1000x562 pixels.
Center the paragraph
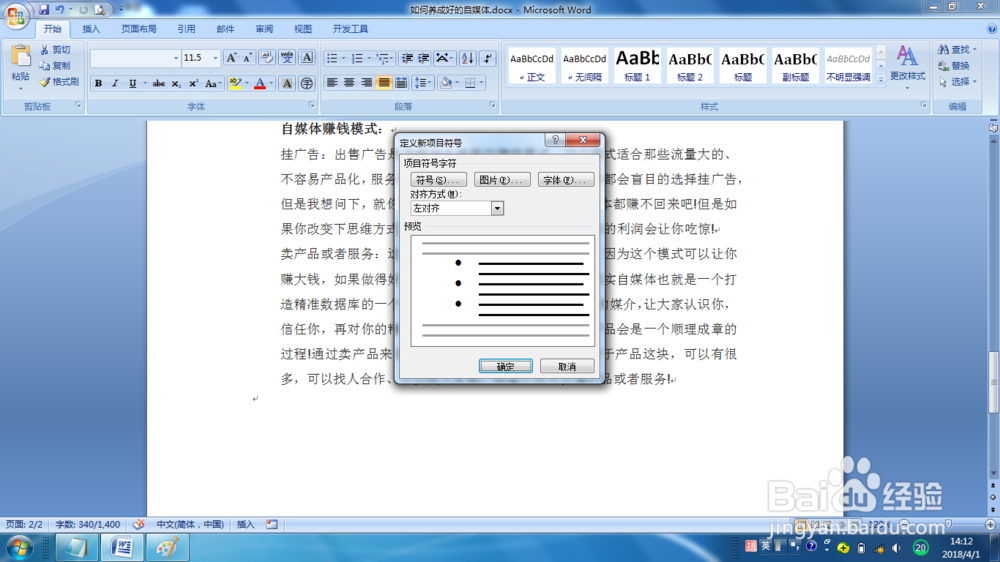click(x=349, y=83)
